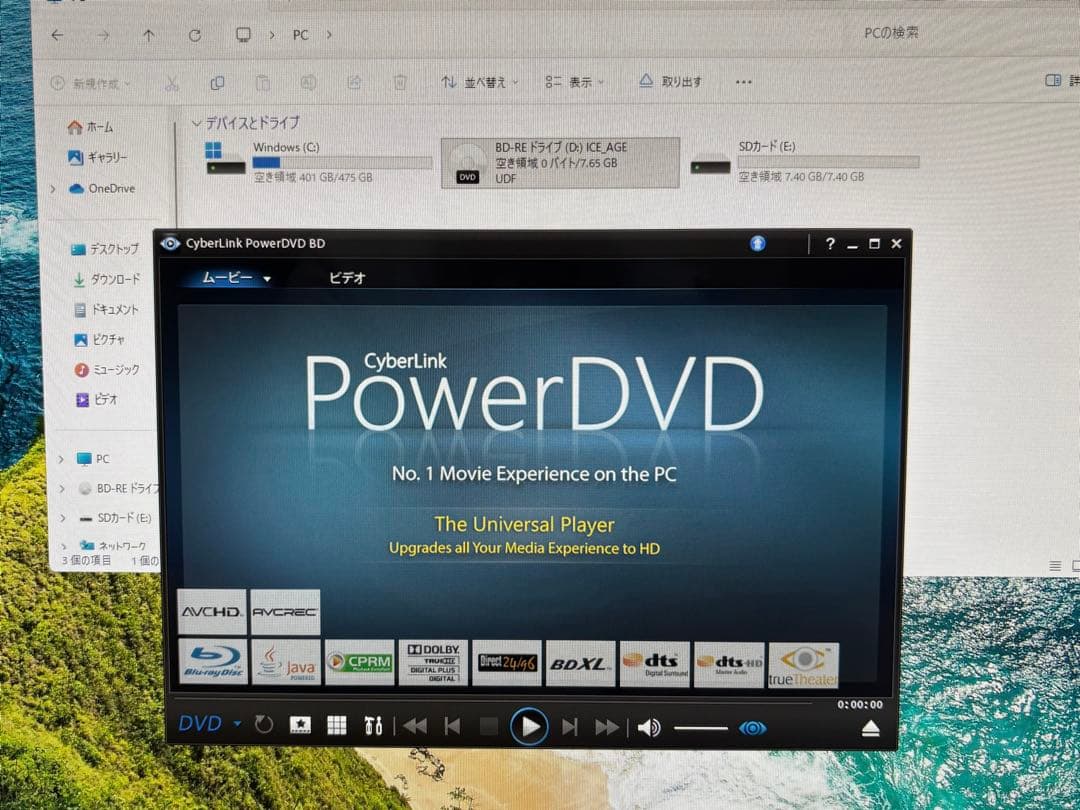
Task: Click the BDXL format badge
Action: tap(580, 662)
